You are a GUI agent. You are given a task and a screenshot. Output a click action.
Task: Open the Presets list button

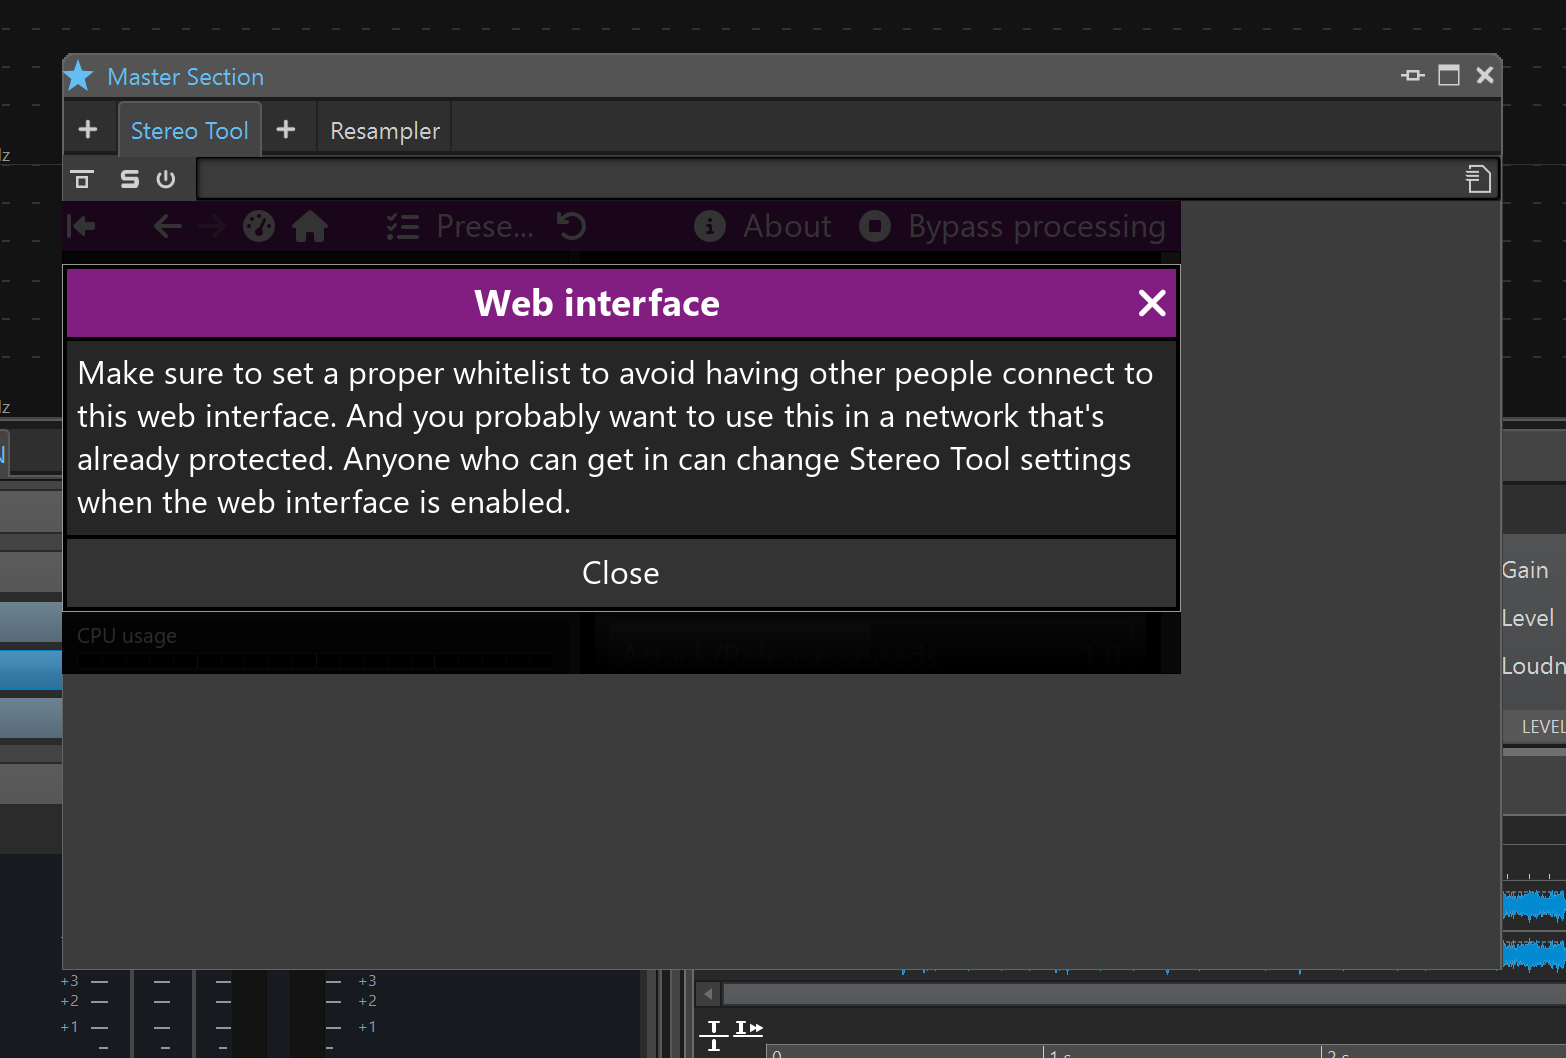pyautogui.click(x=460, y=226)
